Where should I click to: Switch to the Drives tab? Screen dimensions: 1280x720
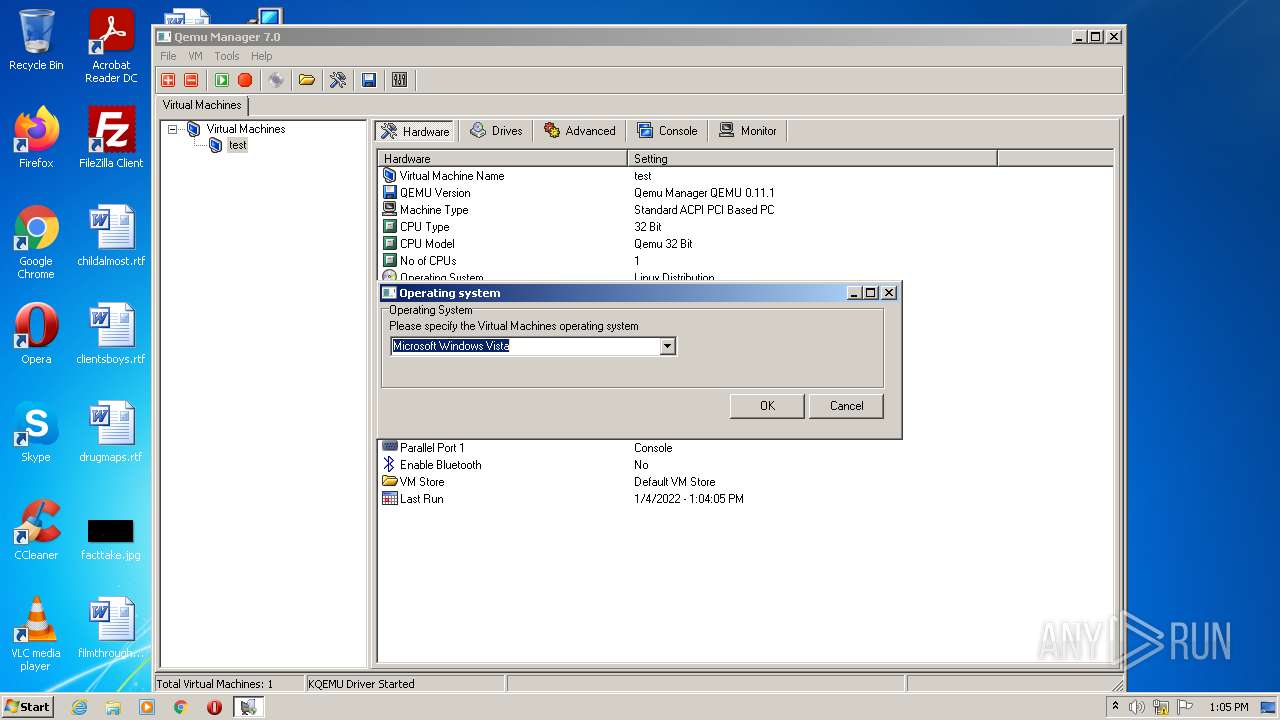[x=497, y=131]
